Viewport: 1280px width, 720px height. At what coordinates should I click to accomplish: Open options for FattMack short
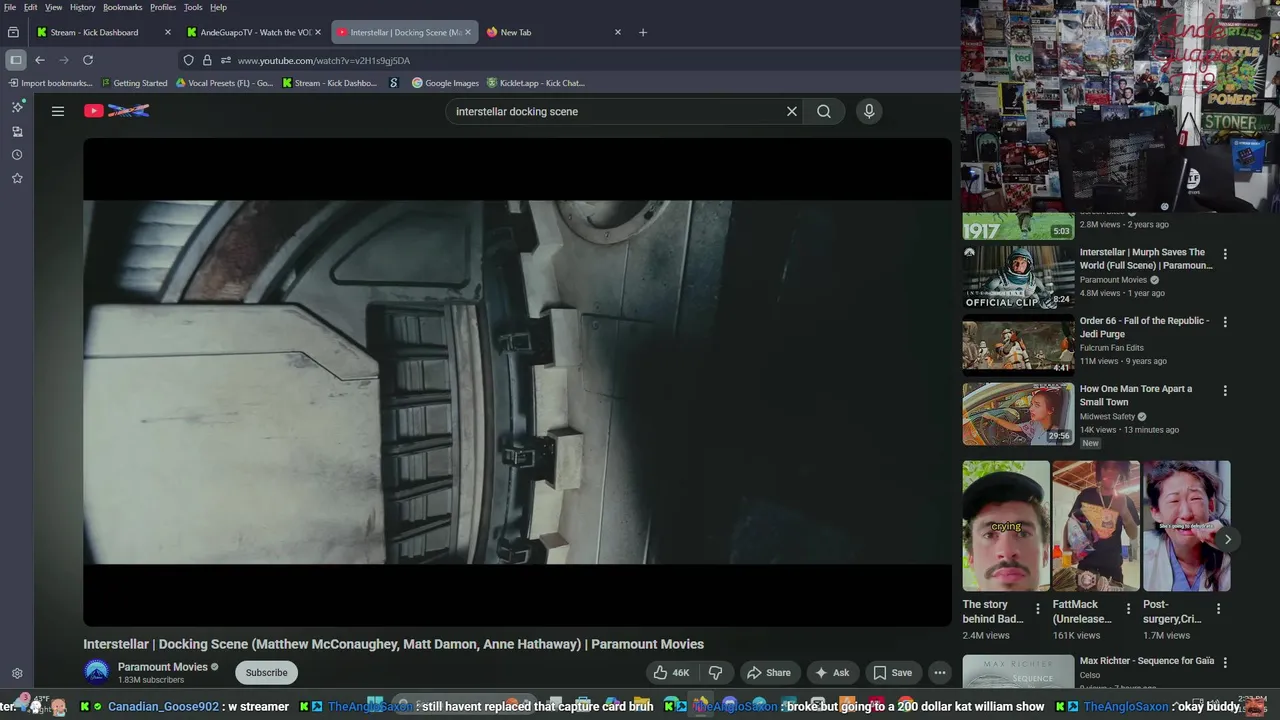click(1128, 608)
